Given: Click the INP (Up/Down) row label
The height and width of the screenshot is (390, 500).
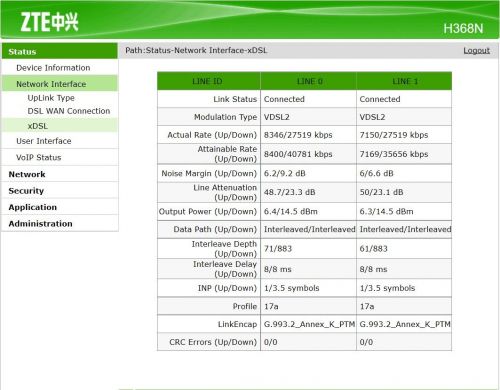Looking at the screenshot, I should 227,288.
